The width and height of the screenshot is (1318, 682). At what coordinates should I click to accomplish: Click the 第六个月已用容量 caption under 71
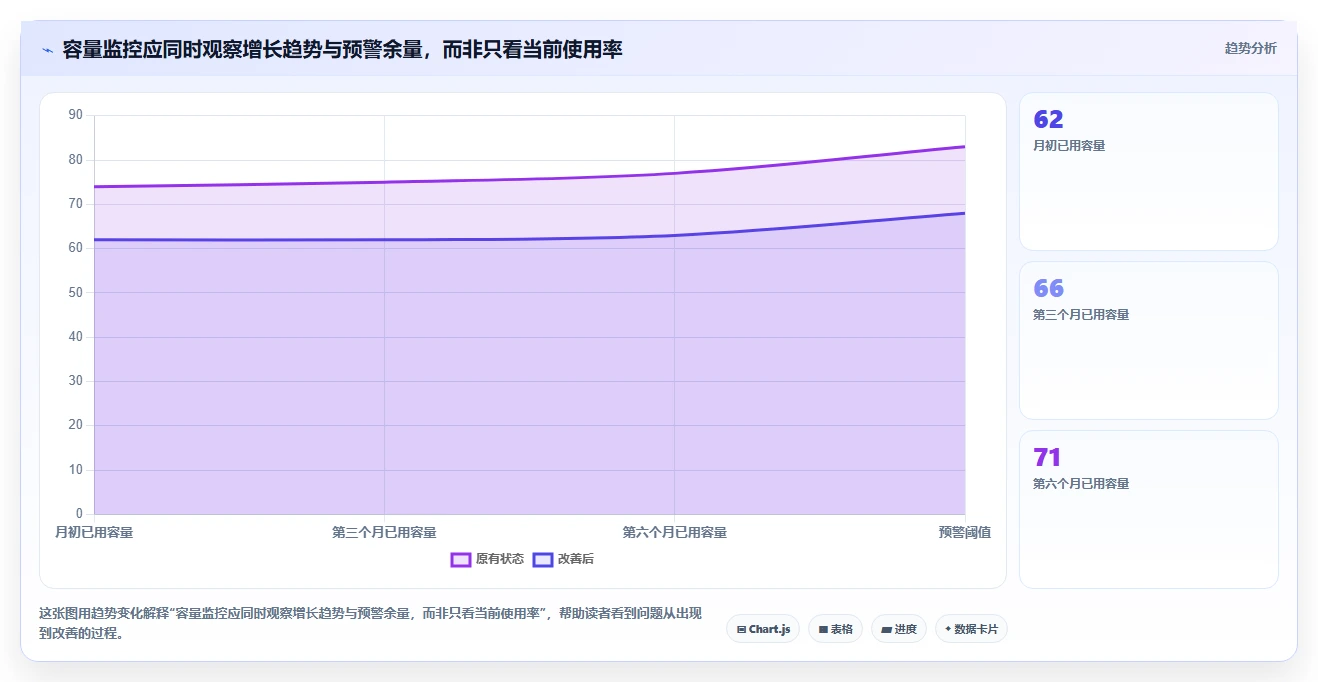coord(1081,484)
